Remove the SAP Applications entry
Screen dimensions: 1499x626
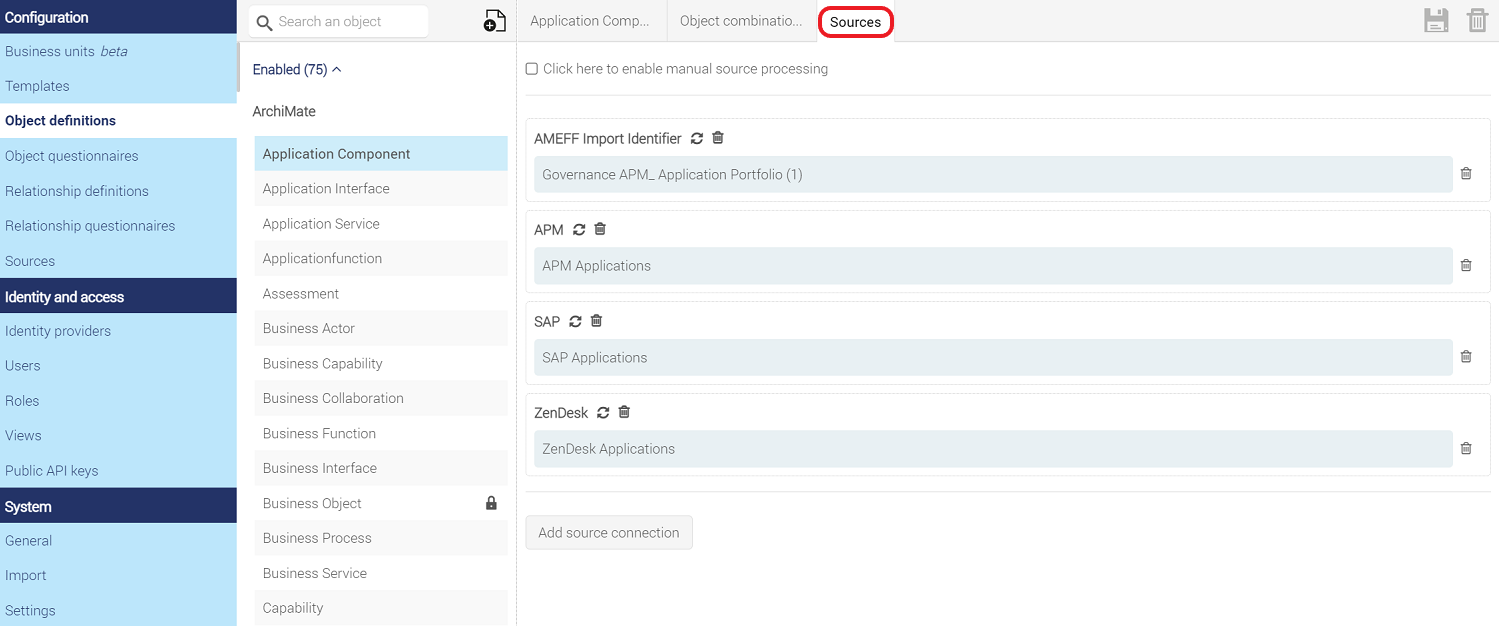[x=1466, y=357]
